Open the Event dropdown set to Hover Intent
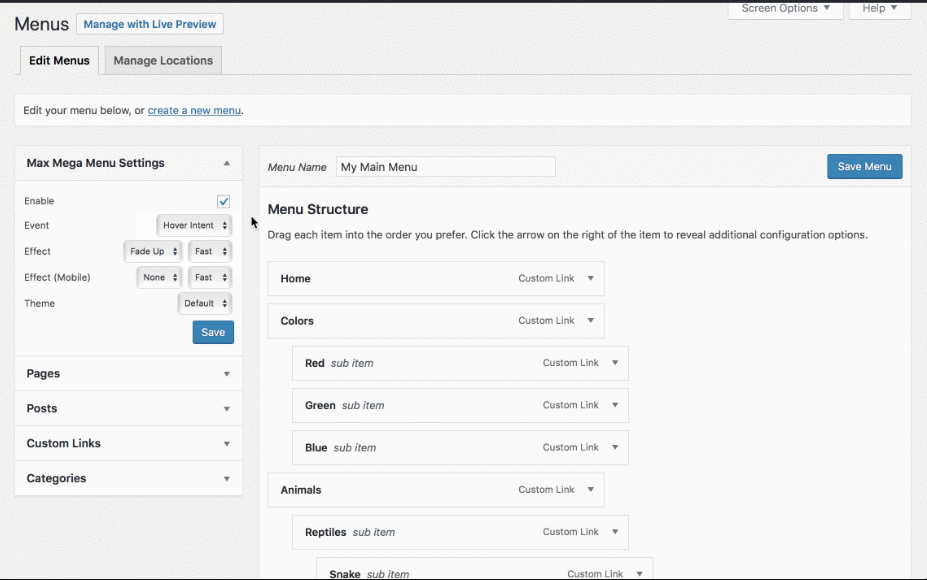Image resolution: width=927 pixels, height=580 pixels. pyautogui.click(x=194, y=225)
